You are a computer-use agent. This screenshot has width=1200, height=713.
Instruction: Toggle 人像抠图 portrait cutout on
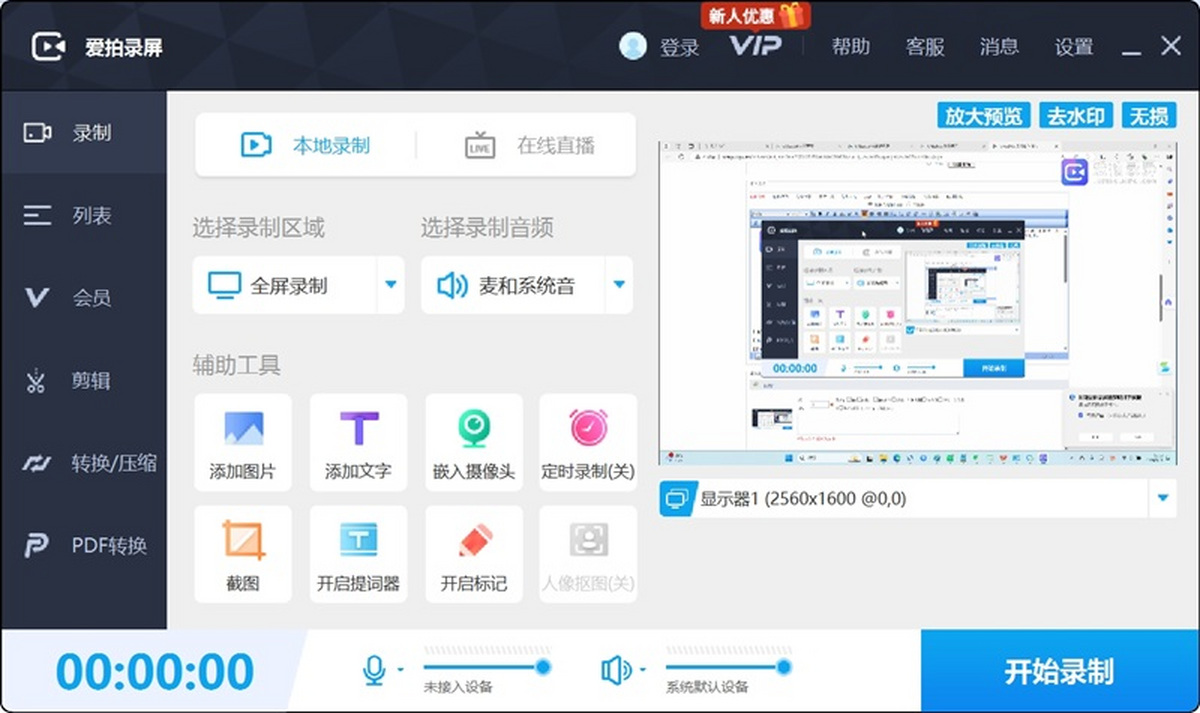click(588, 553)
